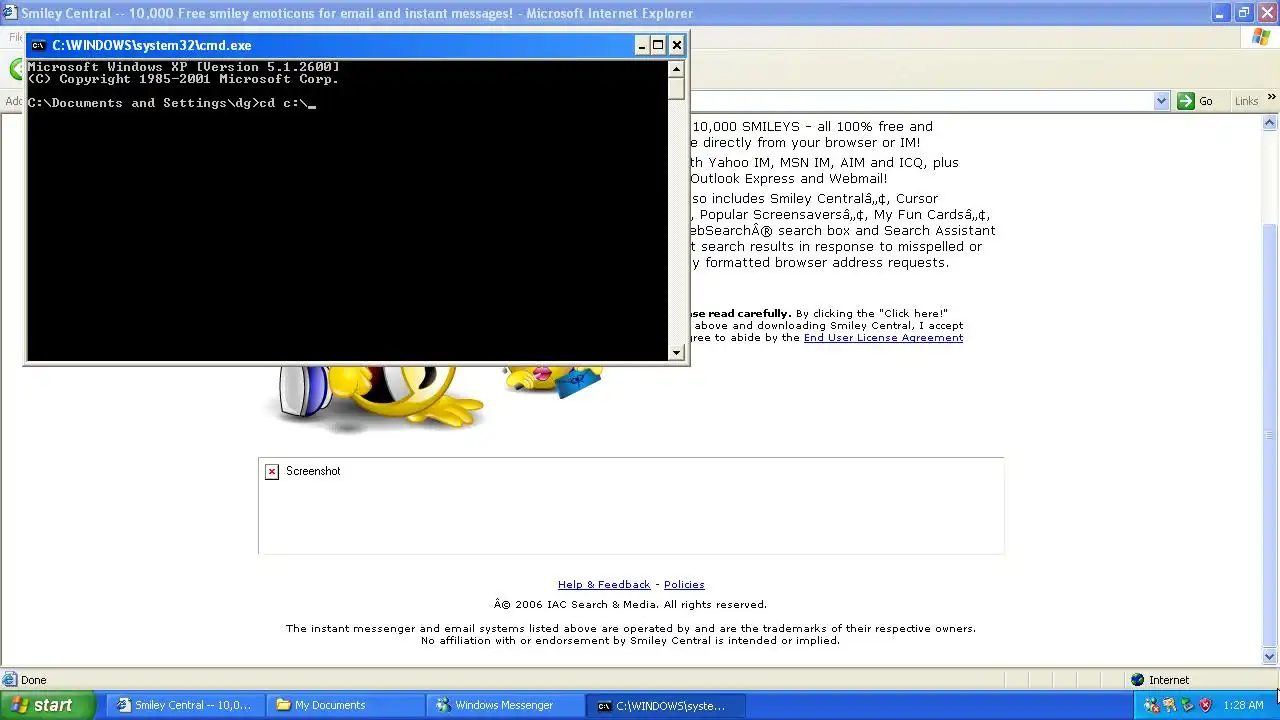Click the cmd window scrollbar thumb
The width and height of the screenshot is (1280, 720).
pyautogui.click(x=677, y=88)
